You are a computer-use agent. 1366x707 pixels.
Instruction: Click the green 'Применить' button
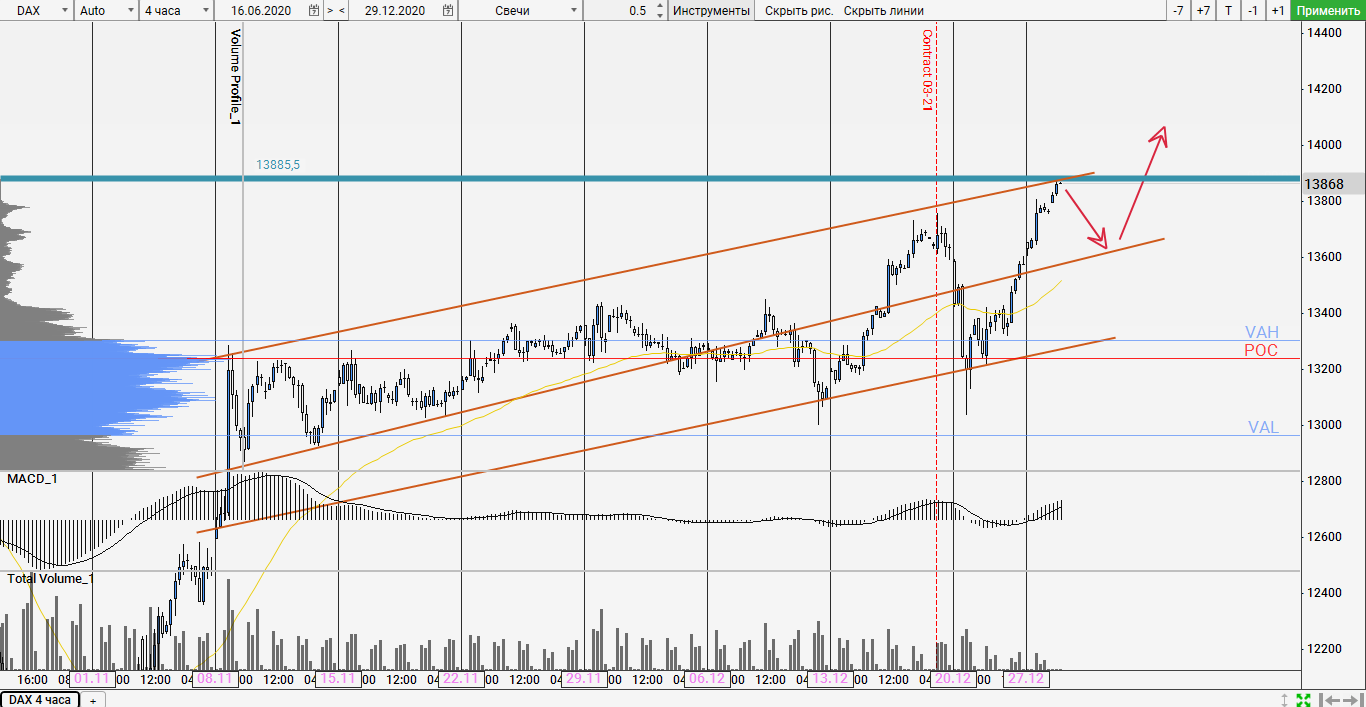click(1327, 11)
